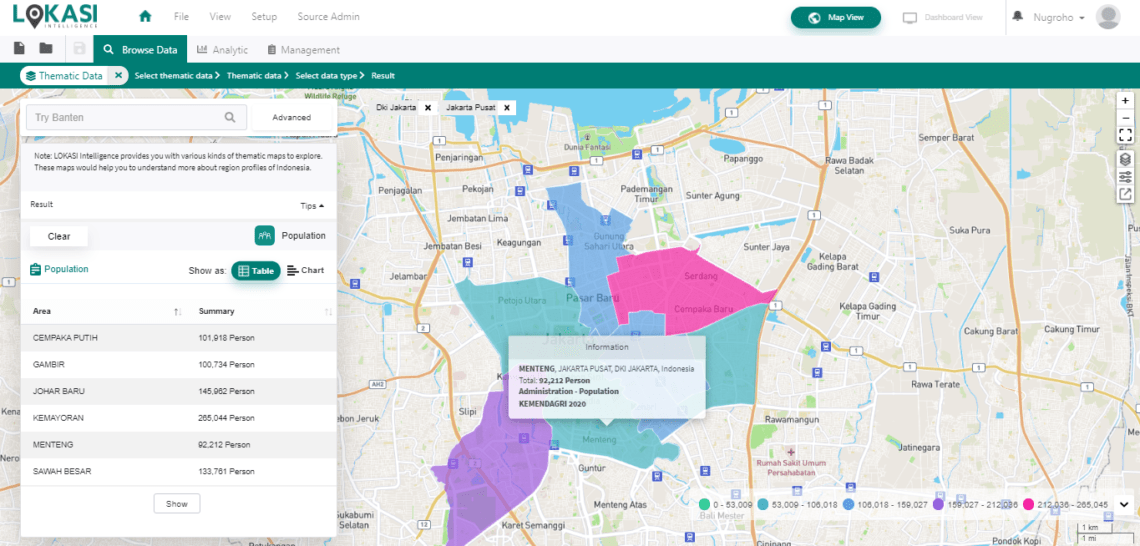Open map filter sliders settings icon
Viewport: 1140px width, 546px height.
tap(1125, 177)
